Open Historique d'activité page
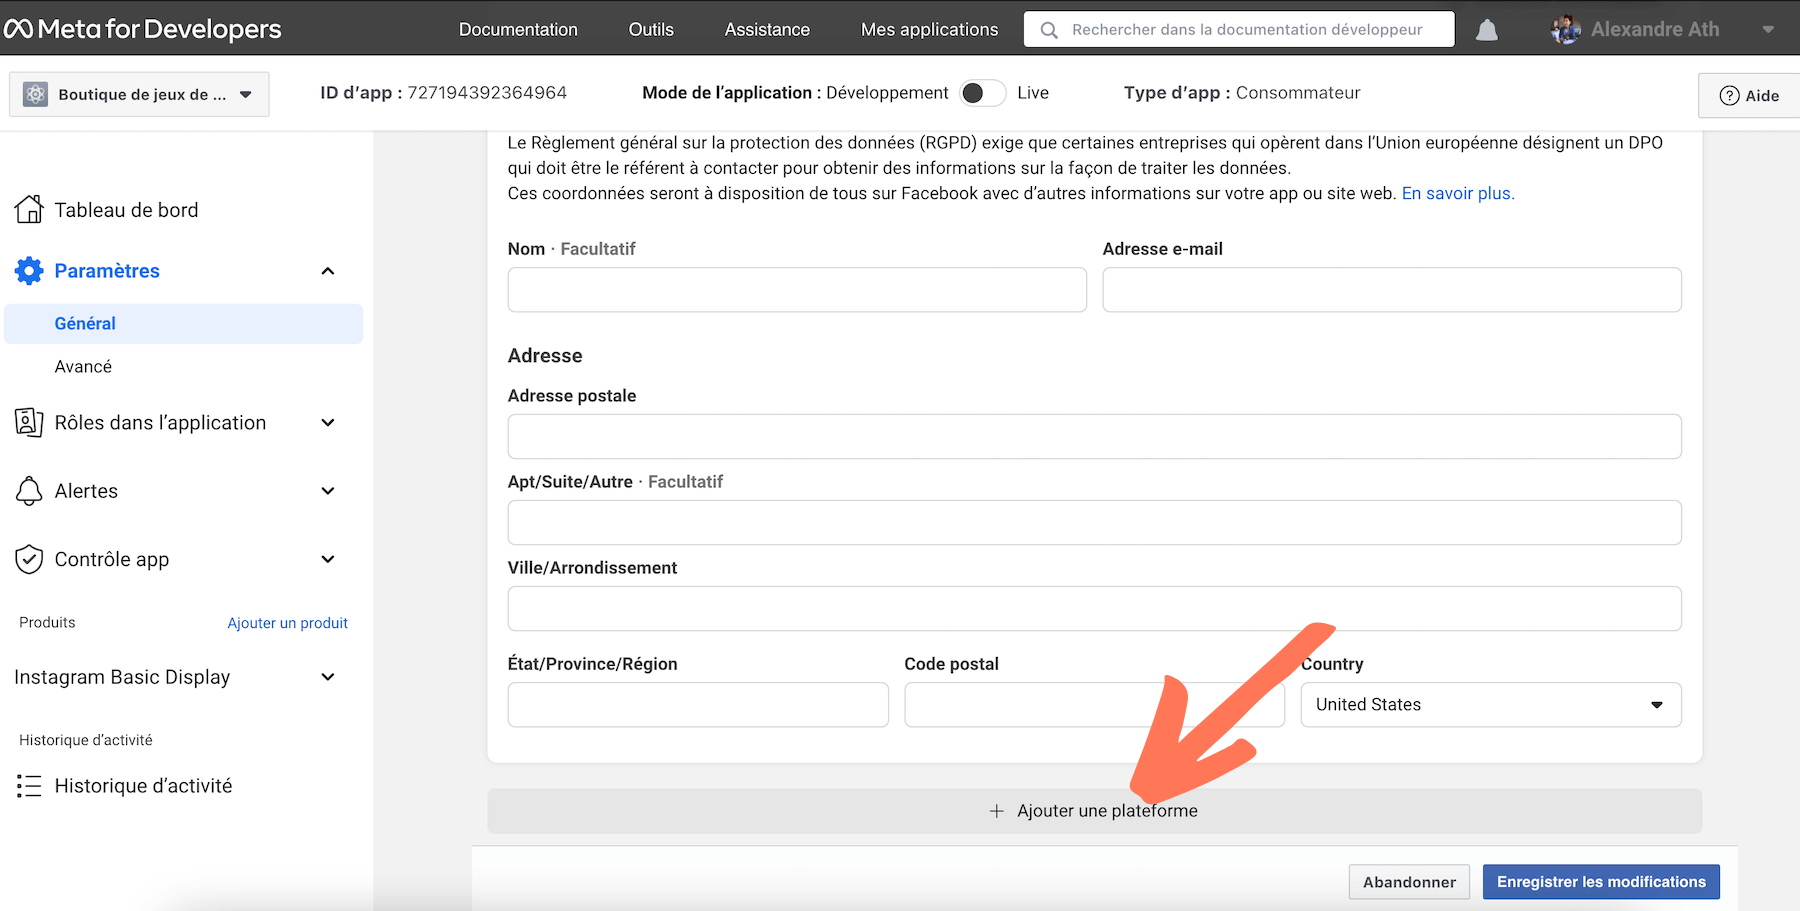 (143, 786)
